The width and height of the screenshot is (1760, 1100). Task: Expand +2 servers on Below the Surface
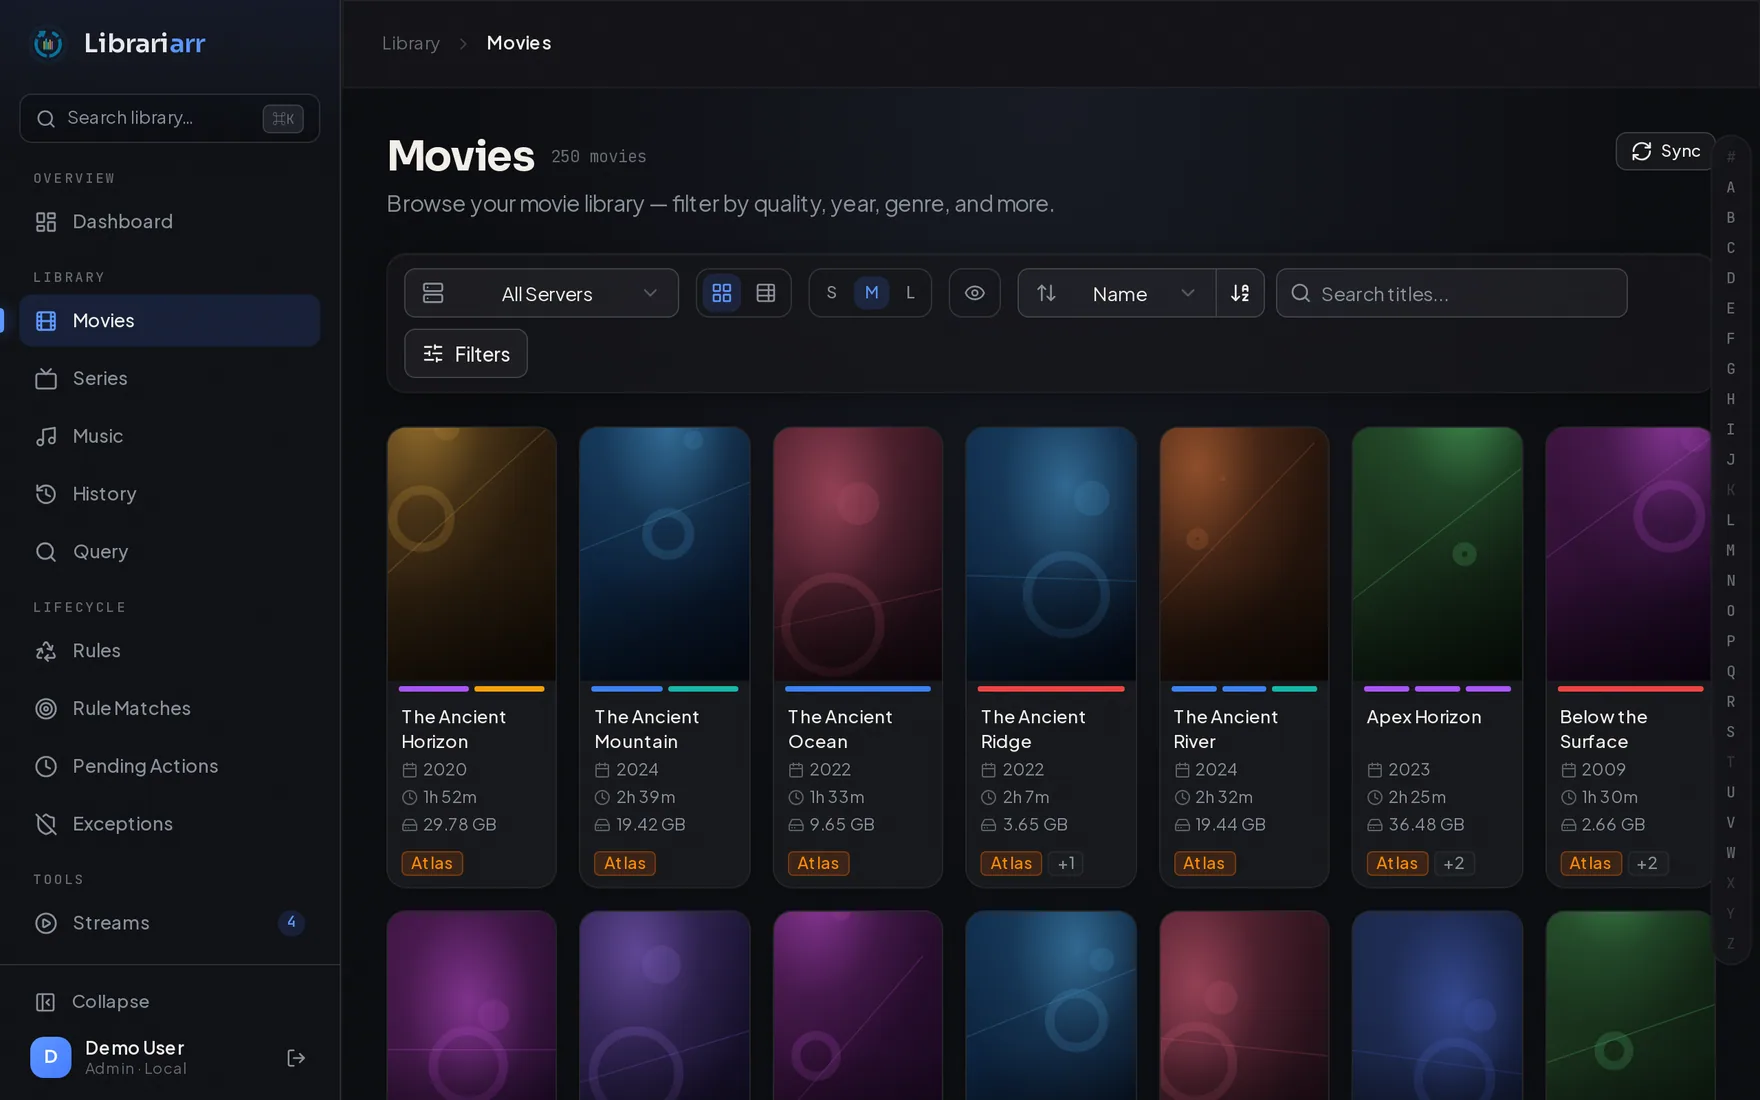[x=1646, y=863]
